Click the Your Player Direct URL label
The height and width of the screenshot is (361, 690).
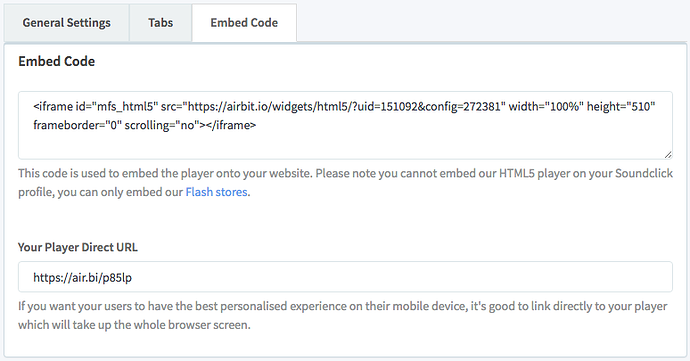(x=77, y=247)
